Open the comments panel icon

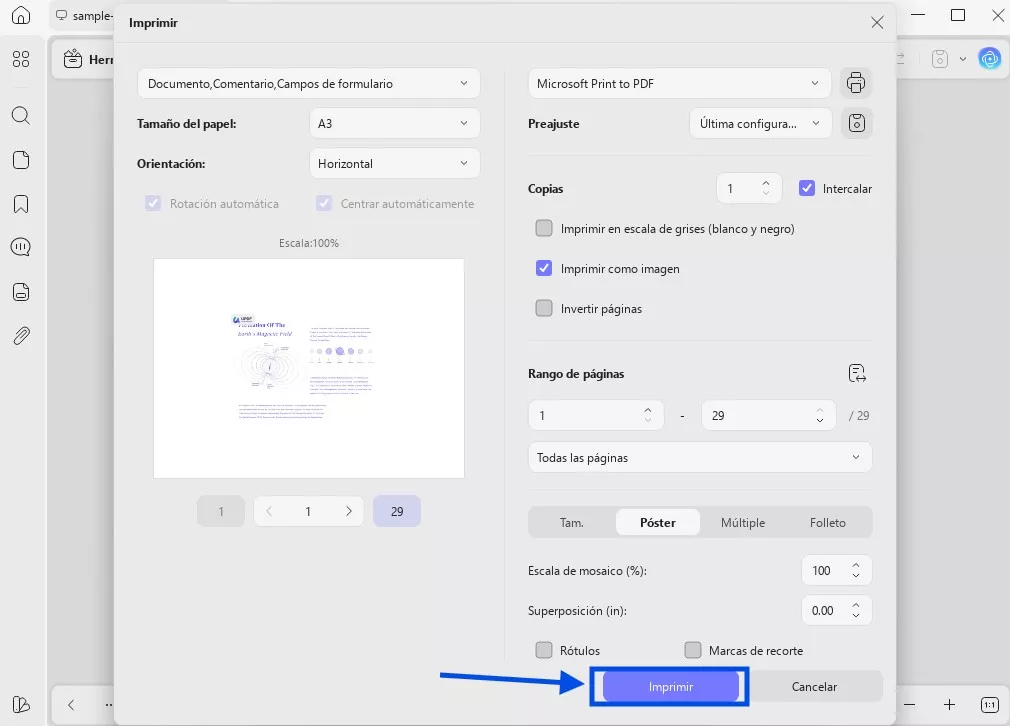click(21, 247)
